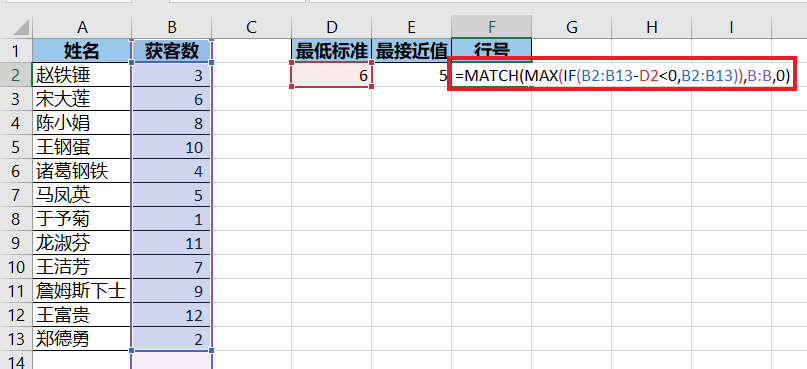Viewport: 807px width, 369px height.
Task: Click the 行号 header cell
Action: (x=492, y=50)
